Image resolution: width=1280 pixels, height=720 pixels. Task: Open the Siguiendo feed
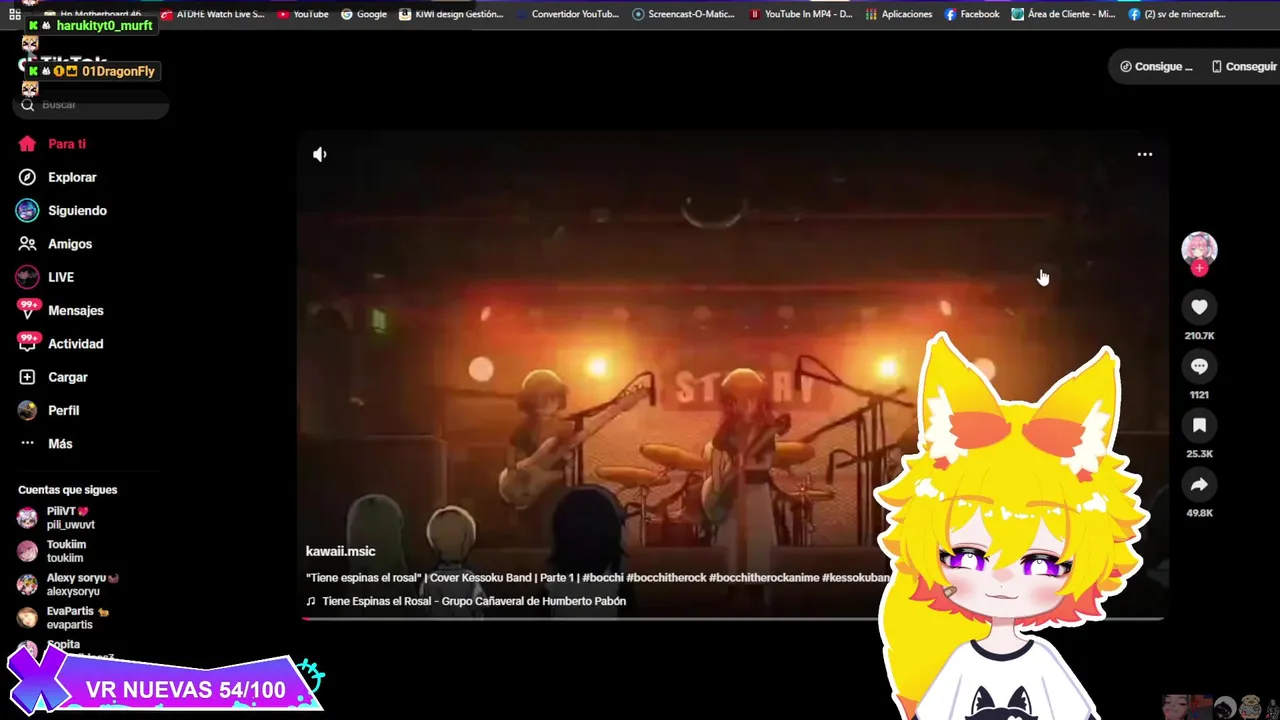coord(62,211)
